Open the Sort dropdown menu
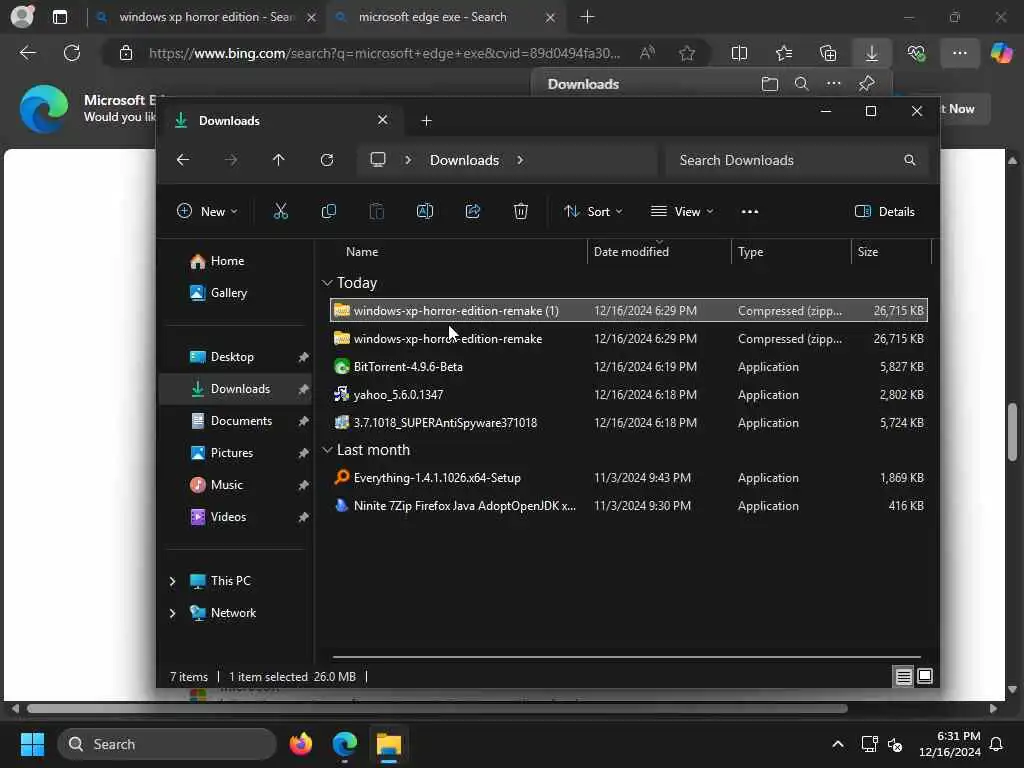The image size is (1024, 768). click(594, 212)
